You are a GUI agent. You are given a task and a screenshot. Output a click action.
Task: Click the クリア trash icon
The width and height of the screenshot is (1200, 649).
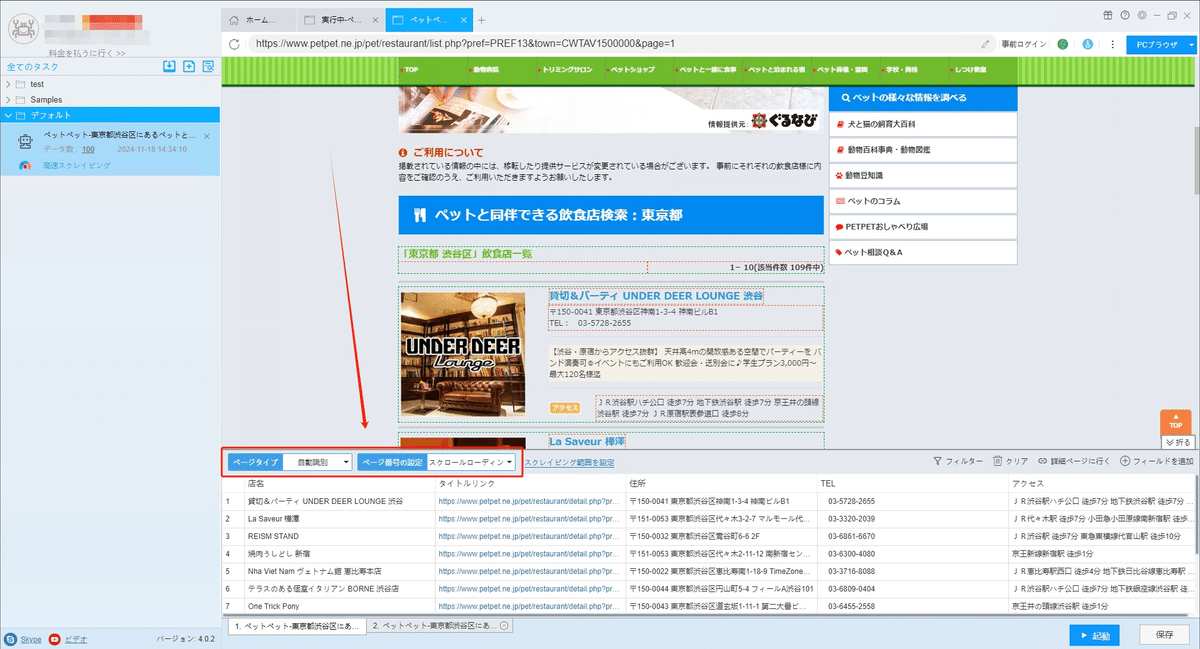[x=997, y=461]
